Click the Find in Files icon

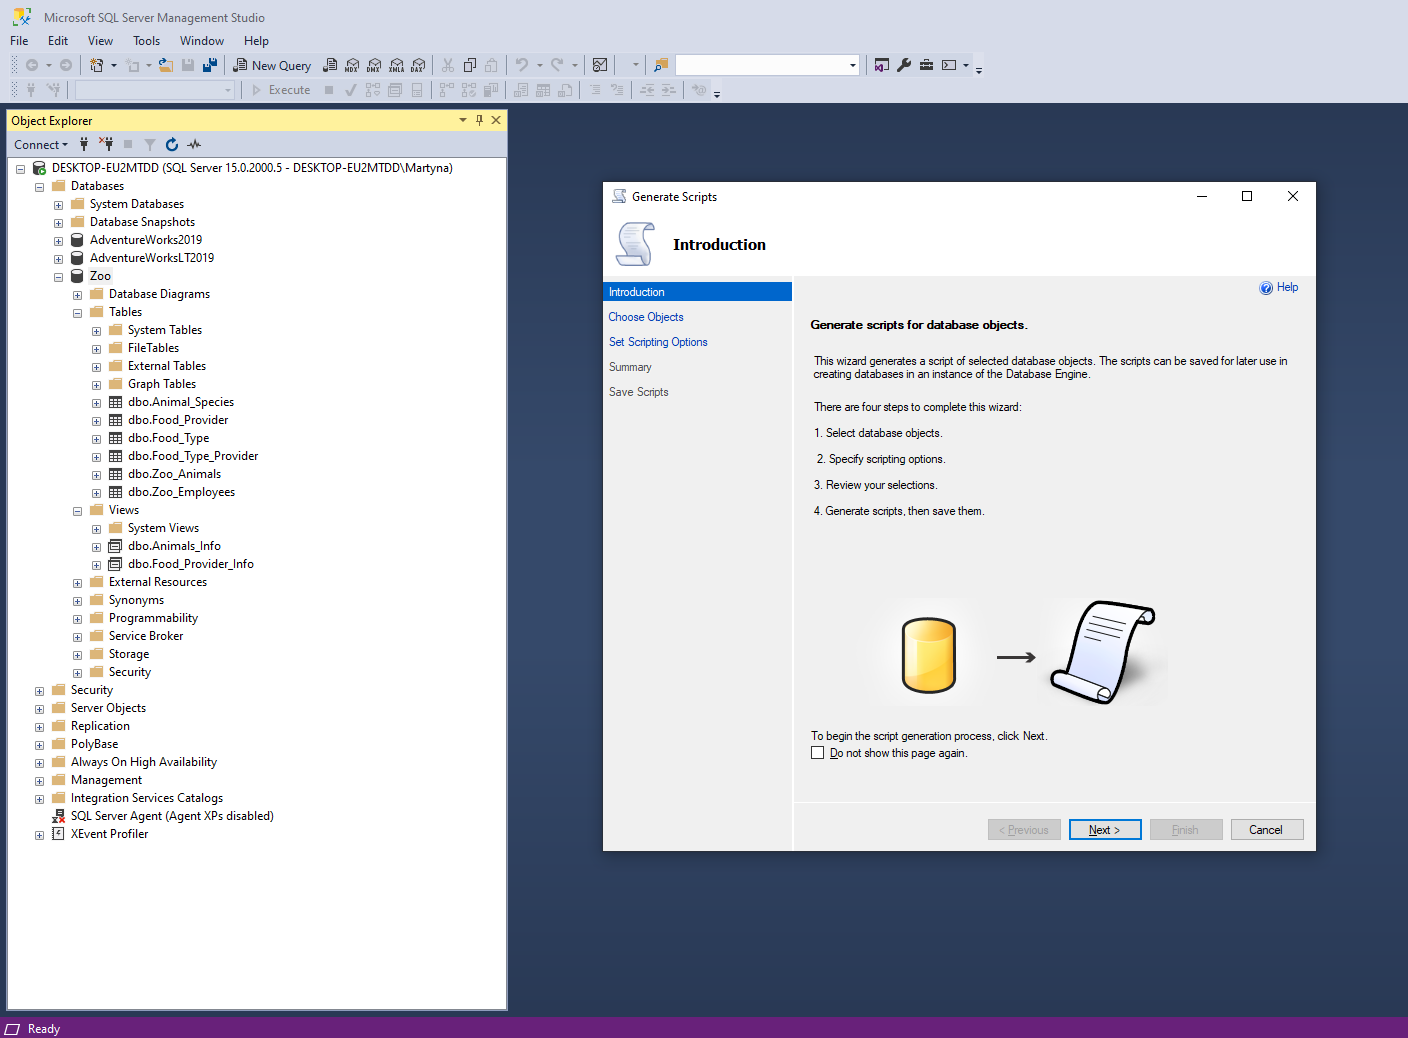[x=661, y=65]
